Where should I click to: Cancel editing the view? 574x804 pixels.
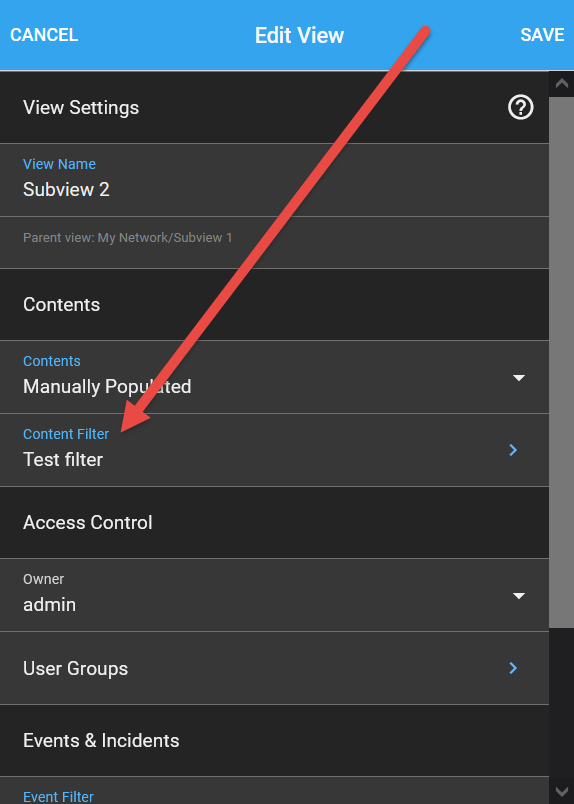pyautogui.click(x=44, y=35)
